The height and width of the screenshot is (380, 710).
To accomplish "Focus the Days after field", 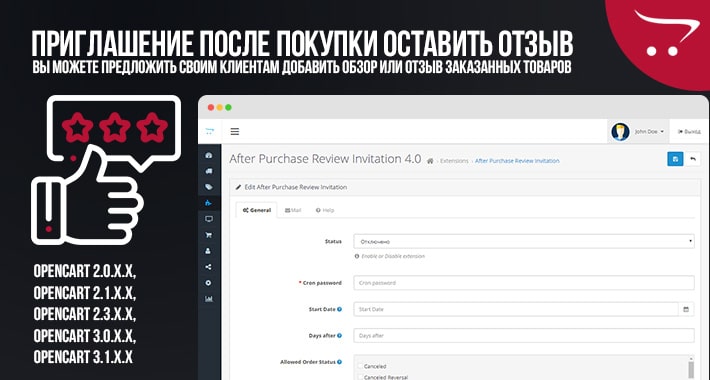I will (x=523, y=336).
